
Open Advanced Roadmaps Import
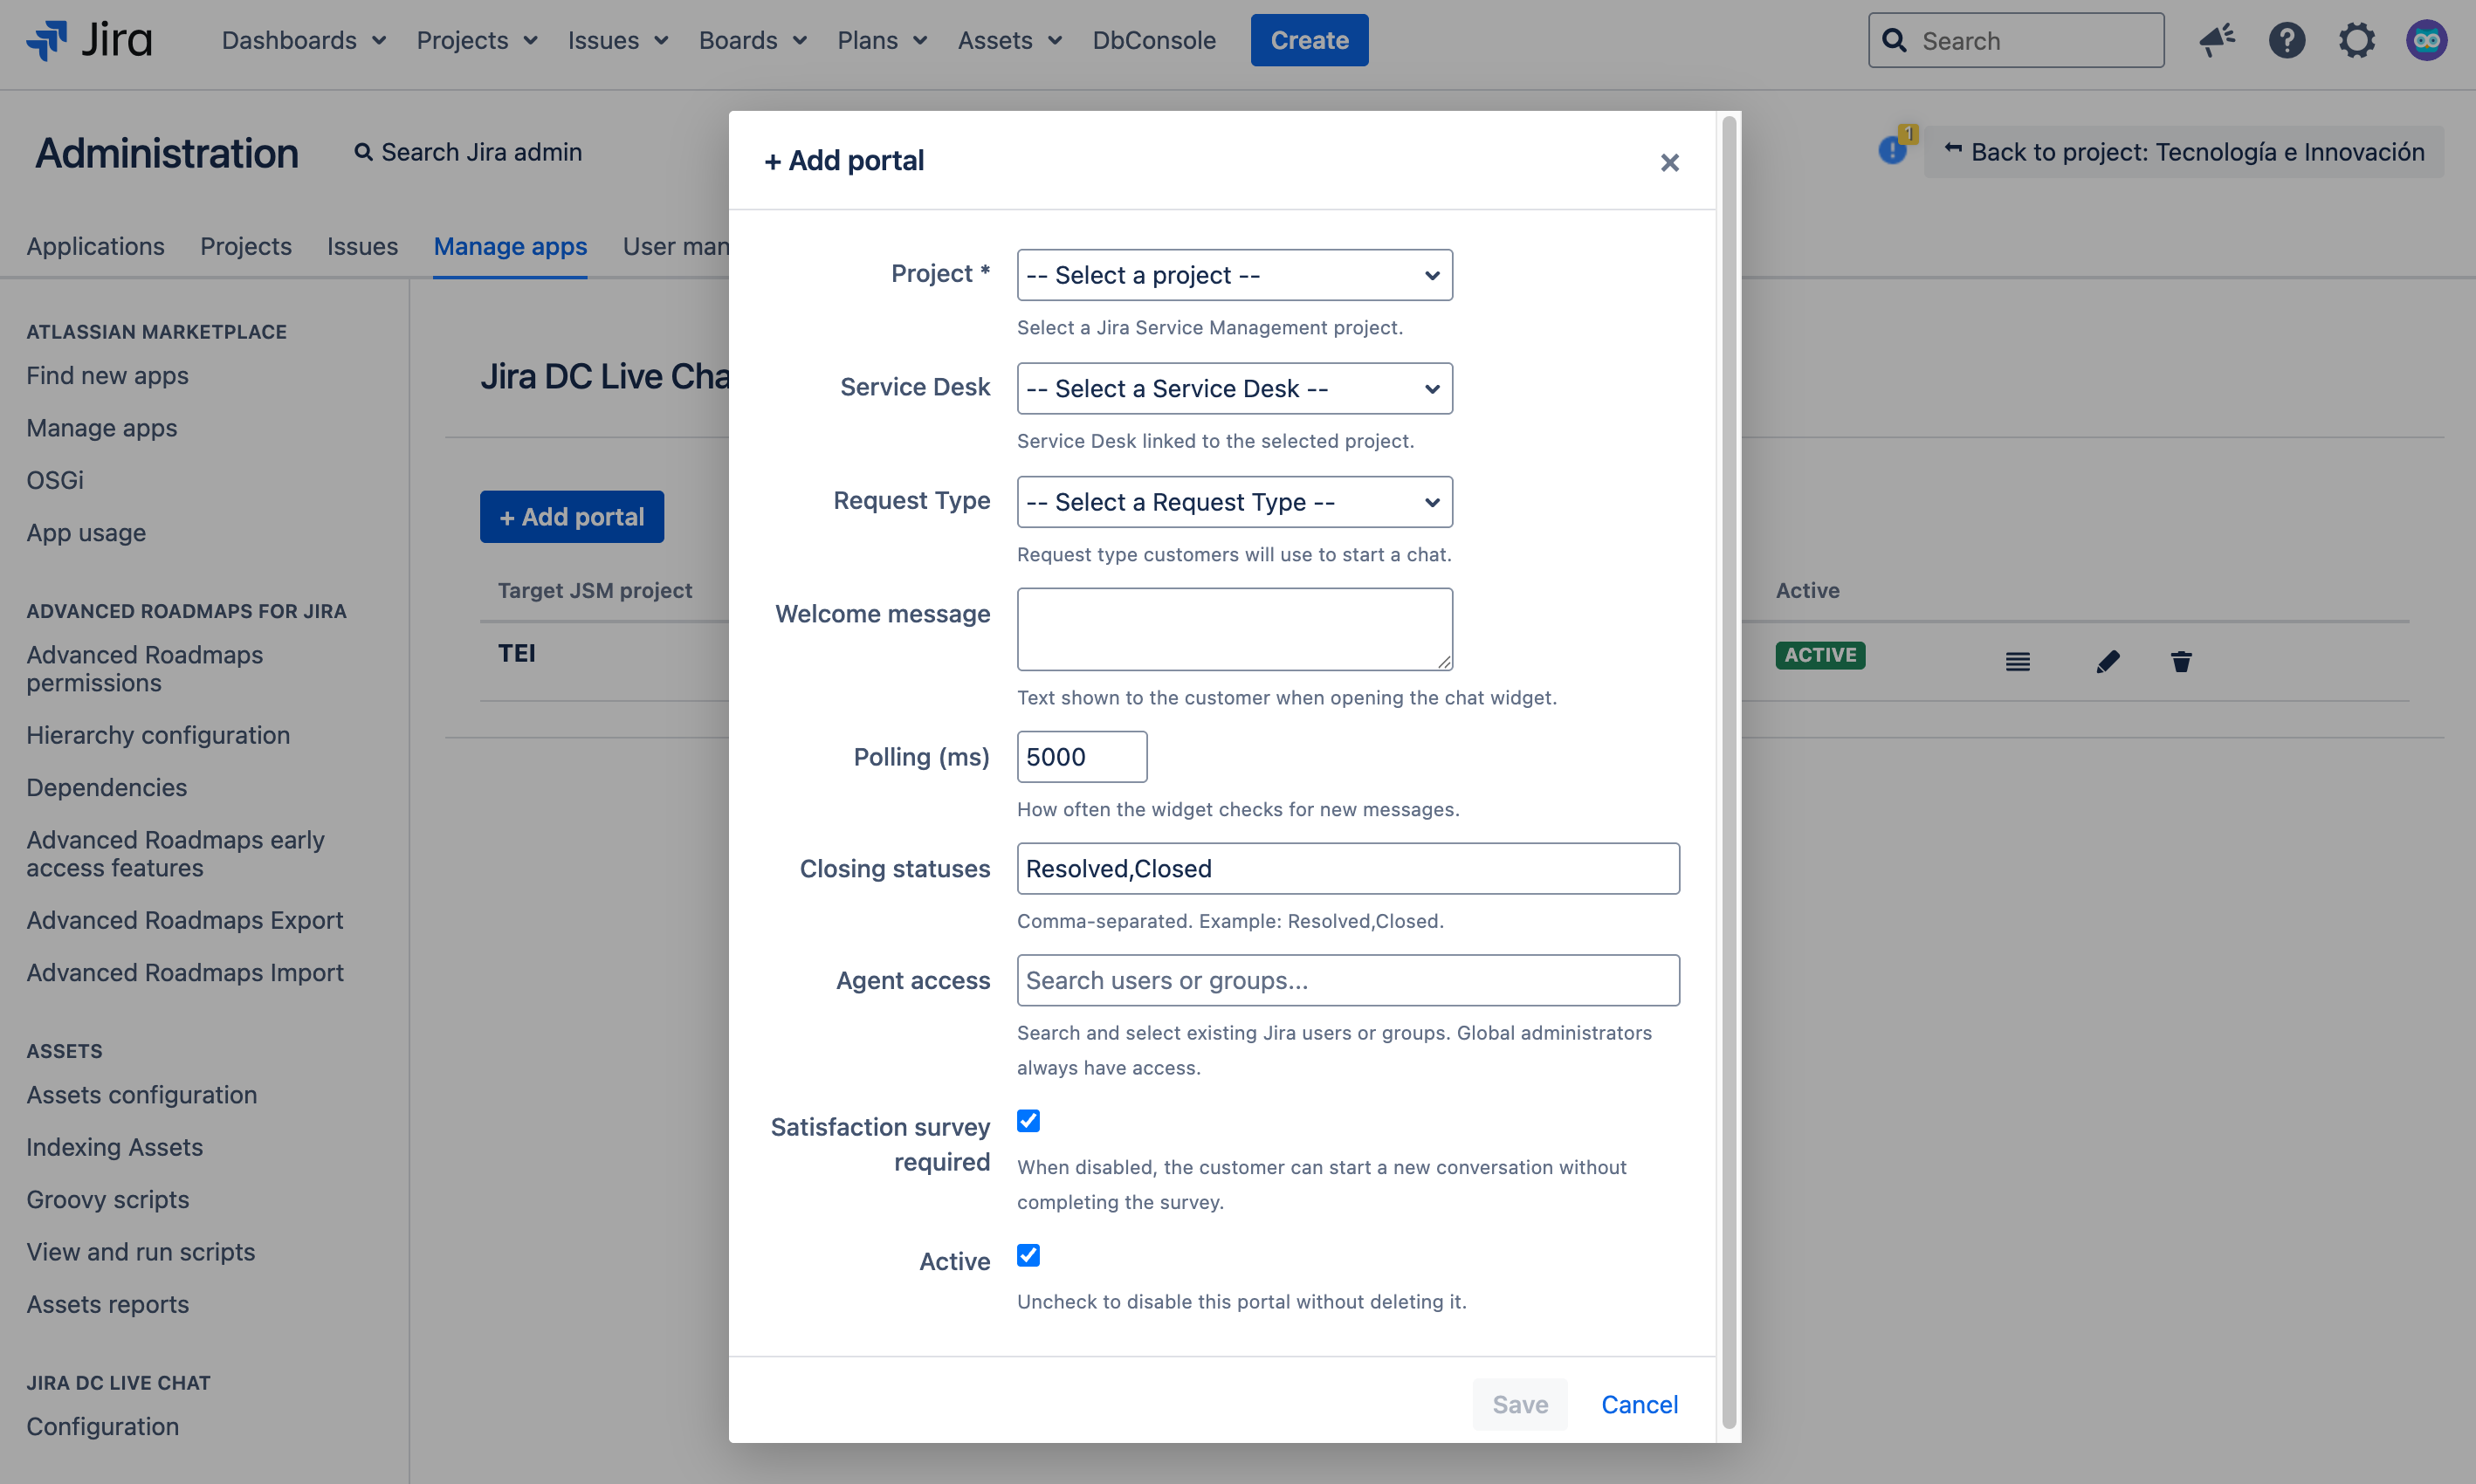pos(185,972)
